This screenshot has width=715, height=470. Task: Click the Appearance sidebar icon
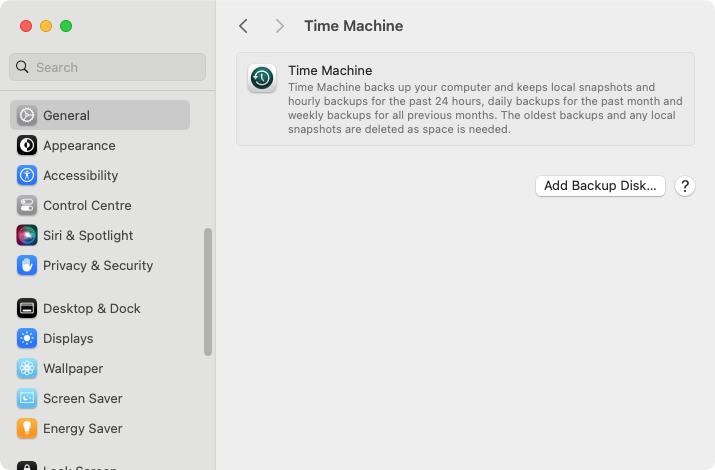tap(27, 145)
